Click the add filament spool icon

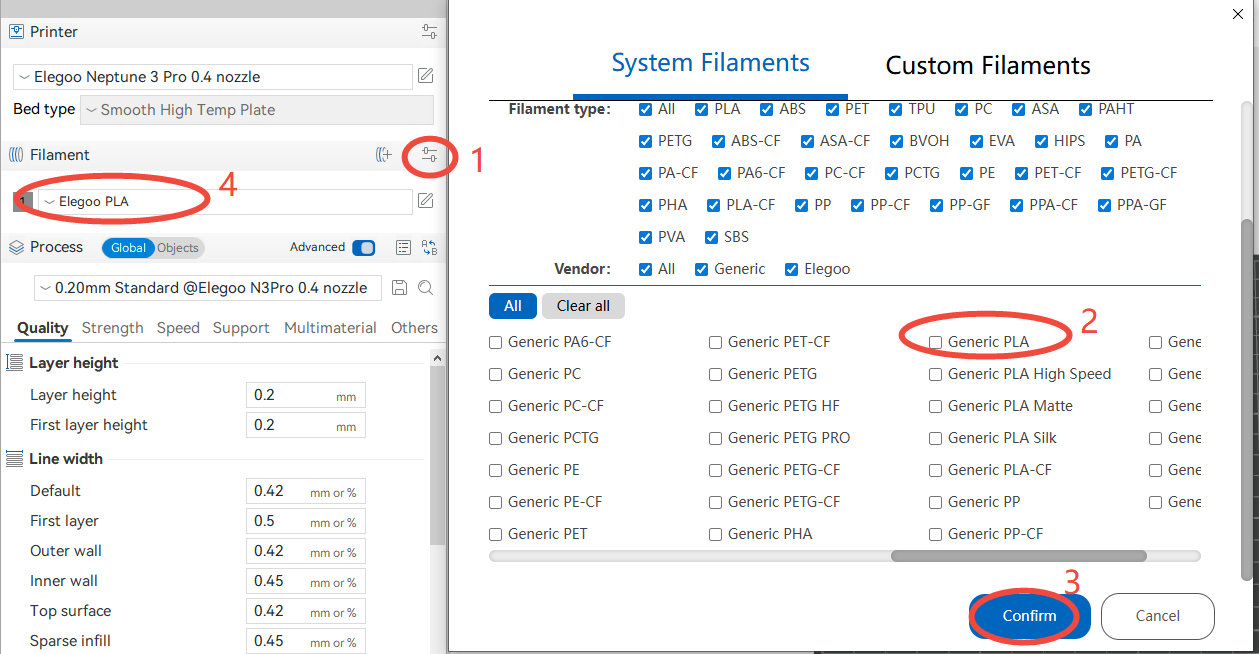click(x=383, y=155)
